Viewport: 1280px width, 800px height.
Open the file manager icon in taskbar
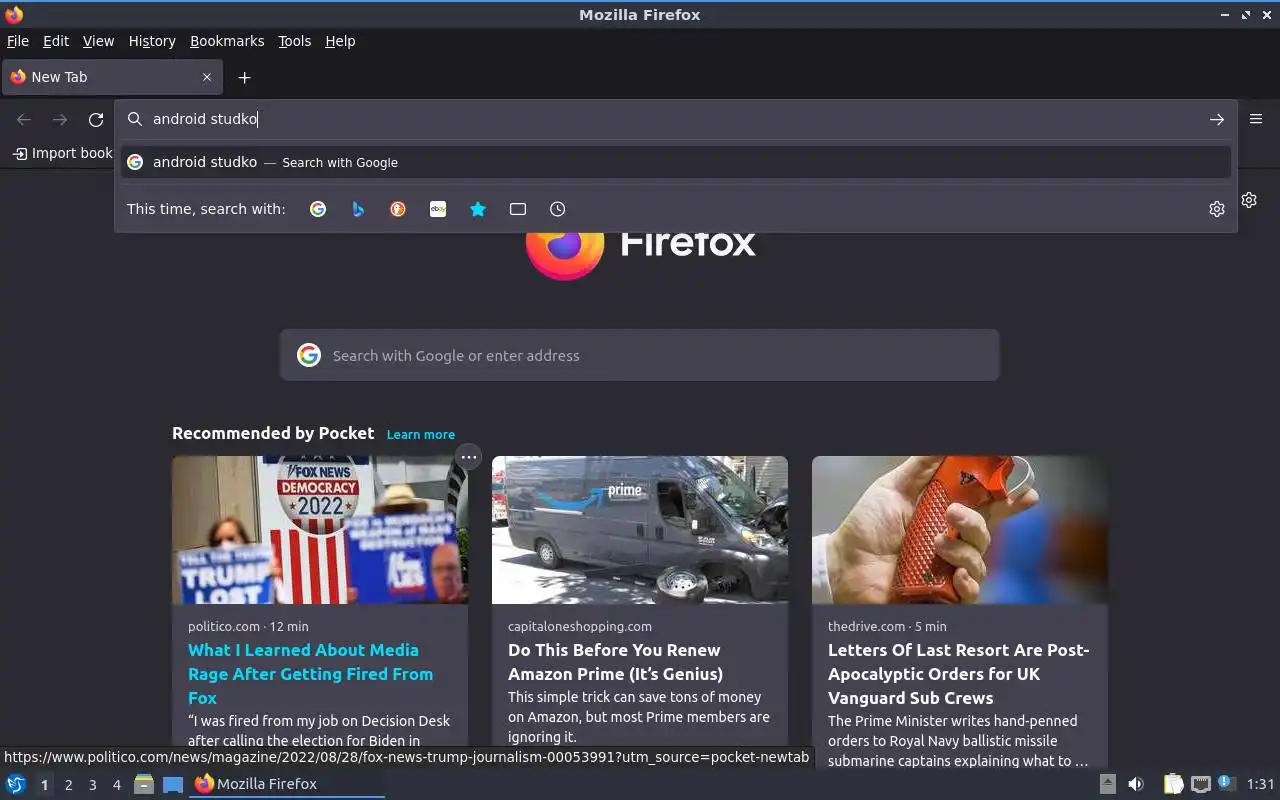click(144, 784)
